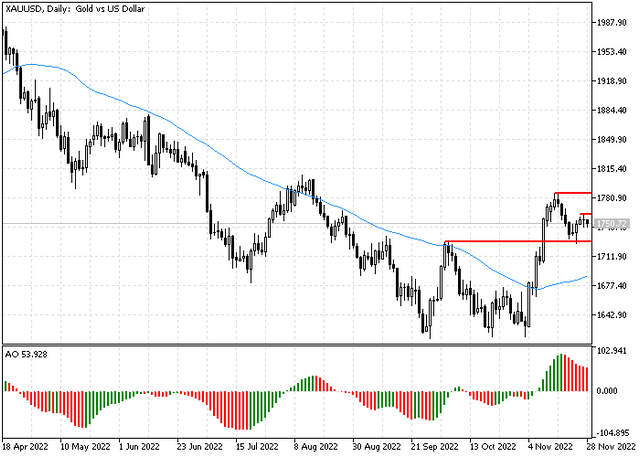The height and width of the screenshot is (457, 640).
Task: Click the -104.895 oscillator scale label
Action: 613,433
